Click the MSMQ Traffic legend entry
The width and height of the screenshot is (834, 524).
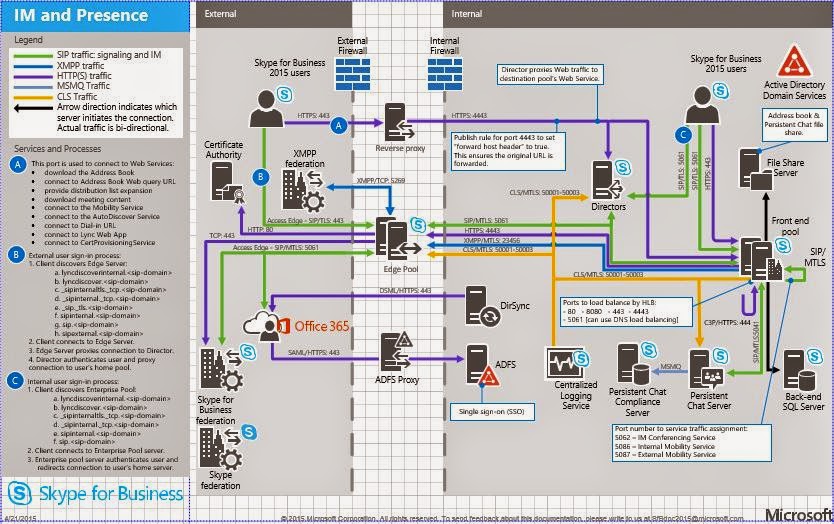(x=83, y=86)
